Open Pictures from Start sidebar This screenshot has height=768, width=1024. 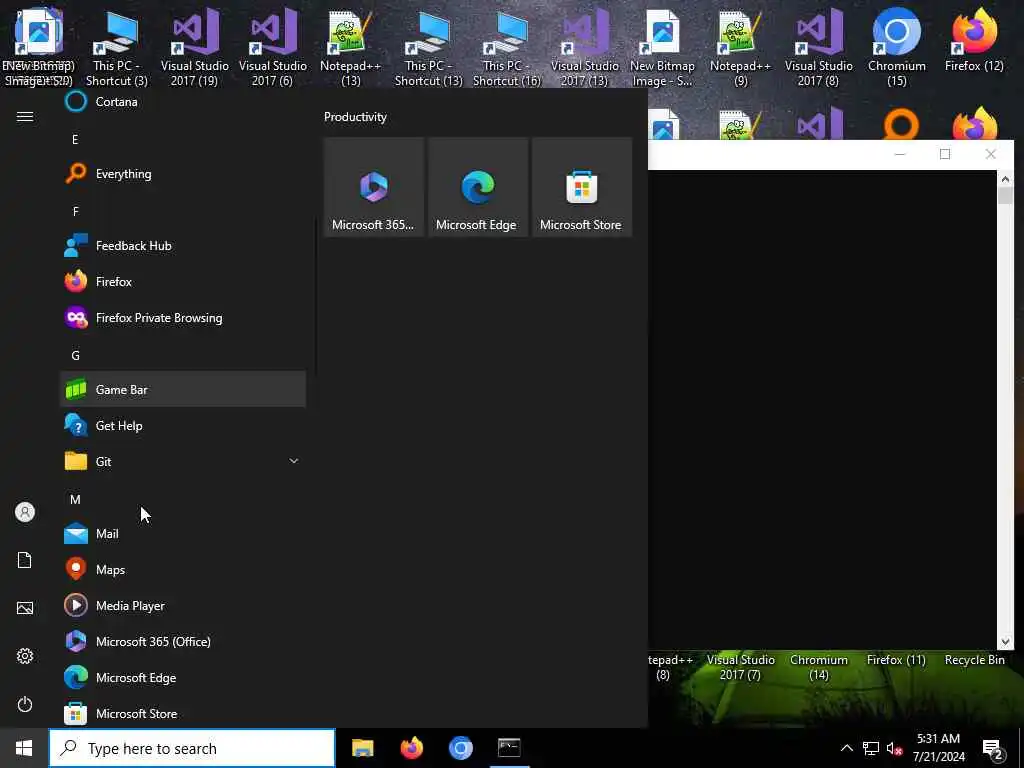pyautogui.click(x=25, y=608)
